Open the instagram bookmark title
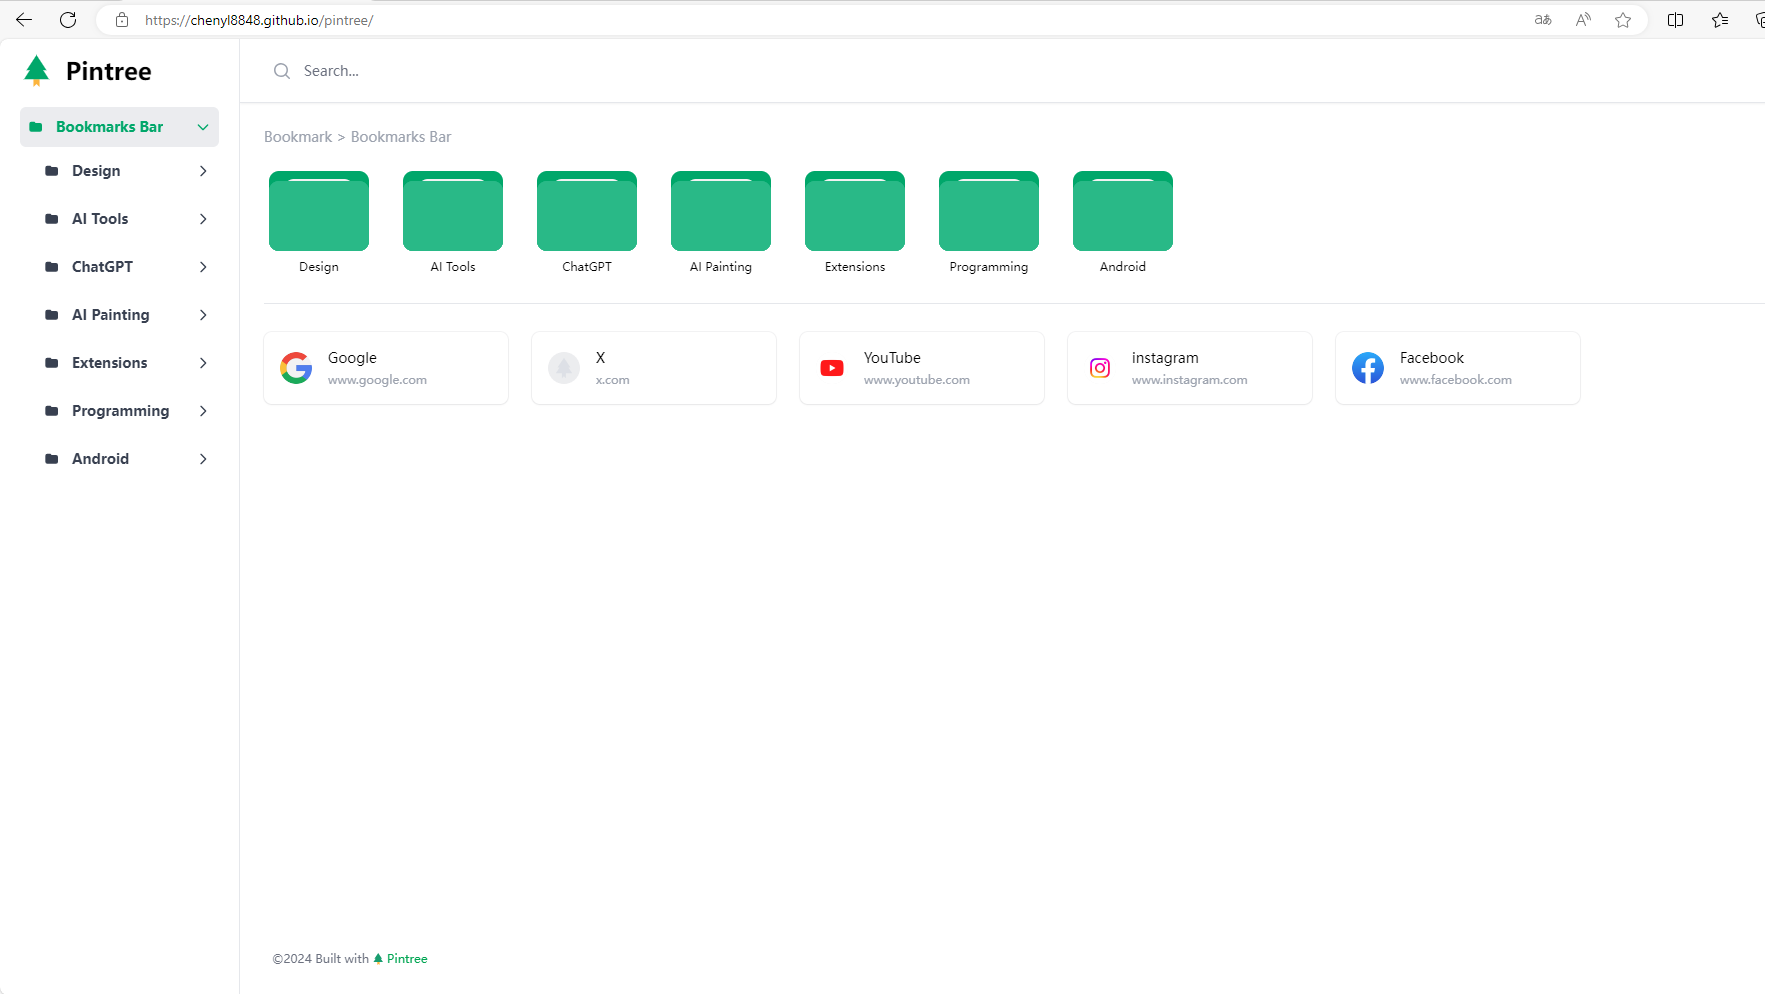The width and height of the screenshot is (1765, 994). click(x=1165, y=358)
